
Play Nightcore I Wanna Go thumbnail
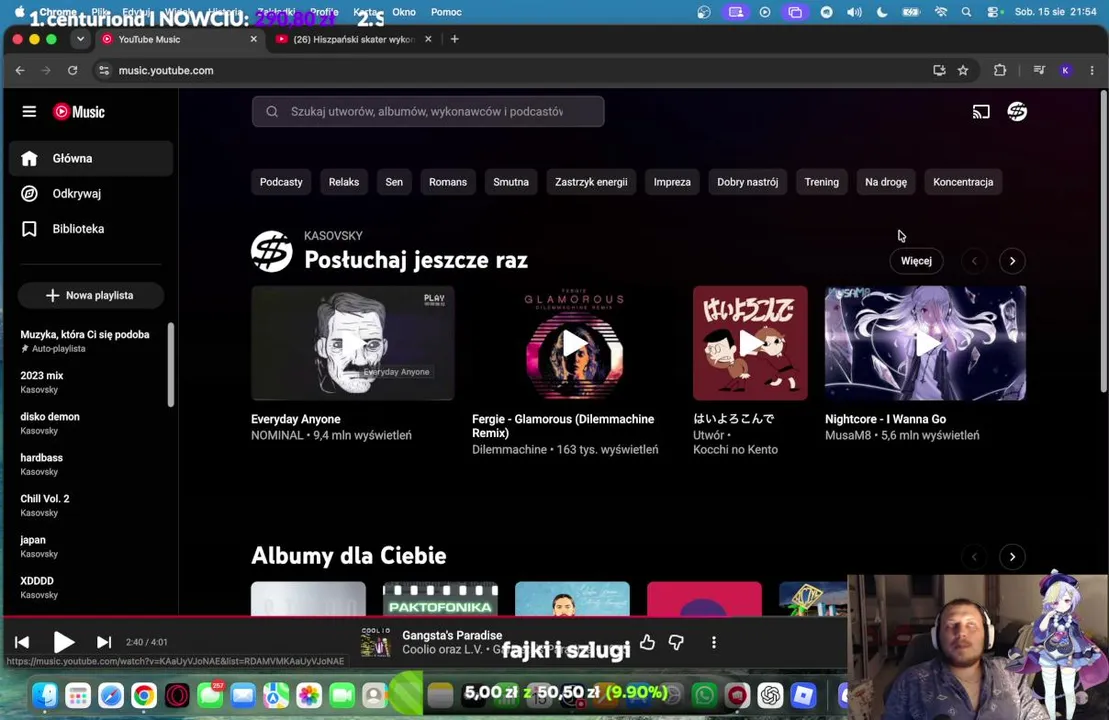click(x=925, y=344)
